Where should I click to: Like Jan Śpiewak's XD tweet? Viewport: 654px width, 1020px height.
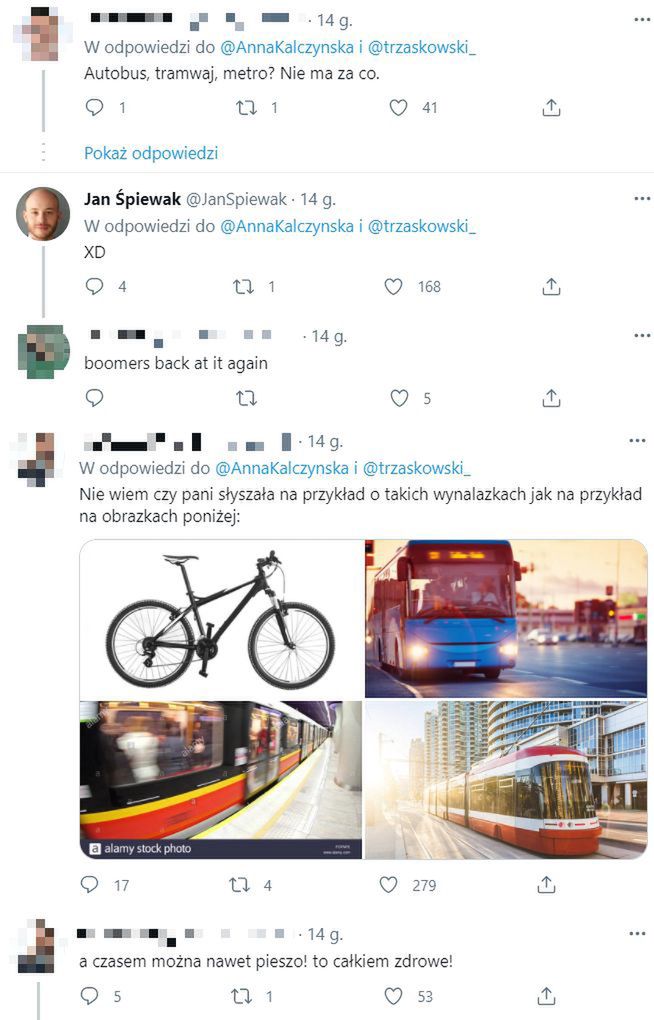[394, 286]
